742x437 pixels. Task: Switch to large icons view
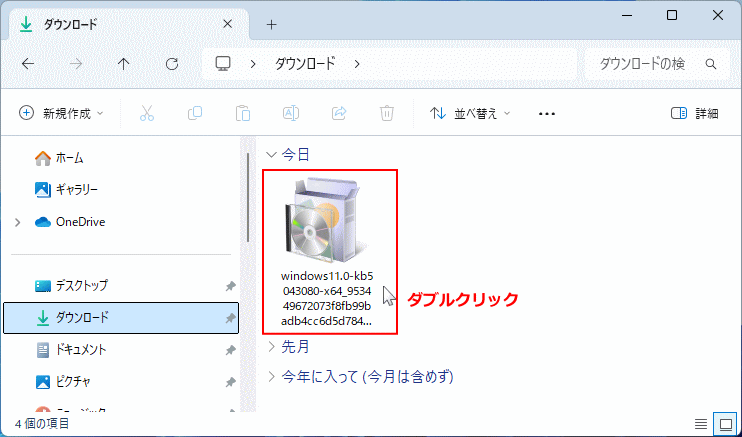point(726,423)
